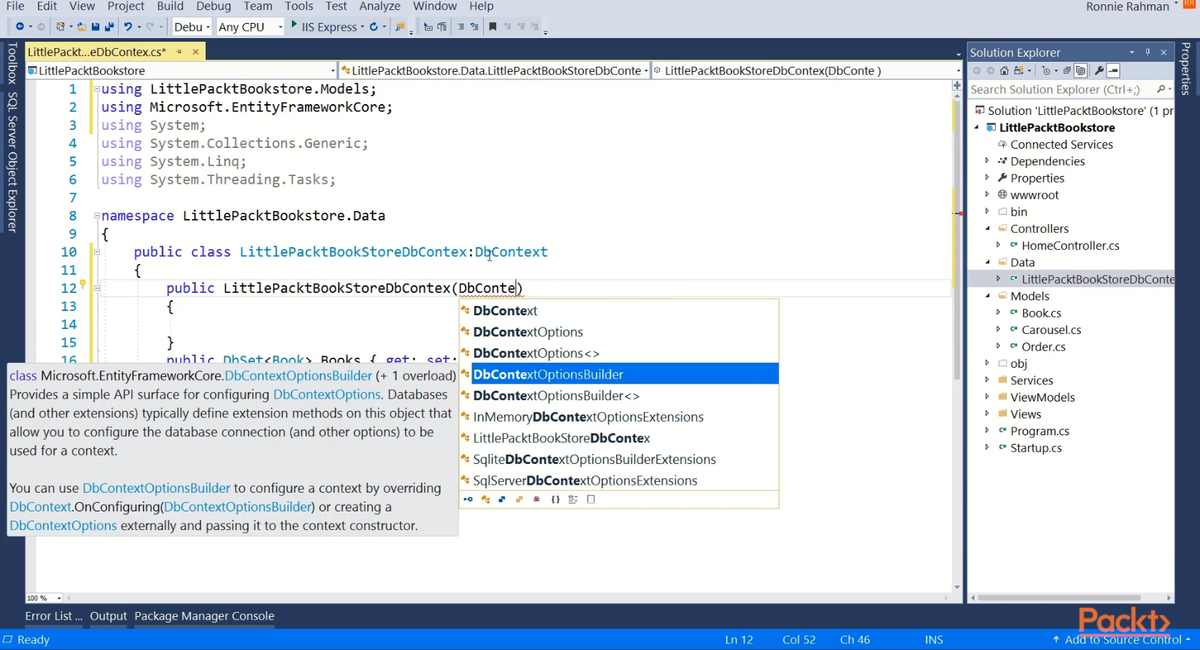
Task: Click the Undo arrow icon
Action: (128, 26)
